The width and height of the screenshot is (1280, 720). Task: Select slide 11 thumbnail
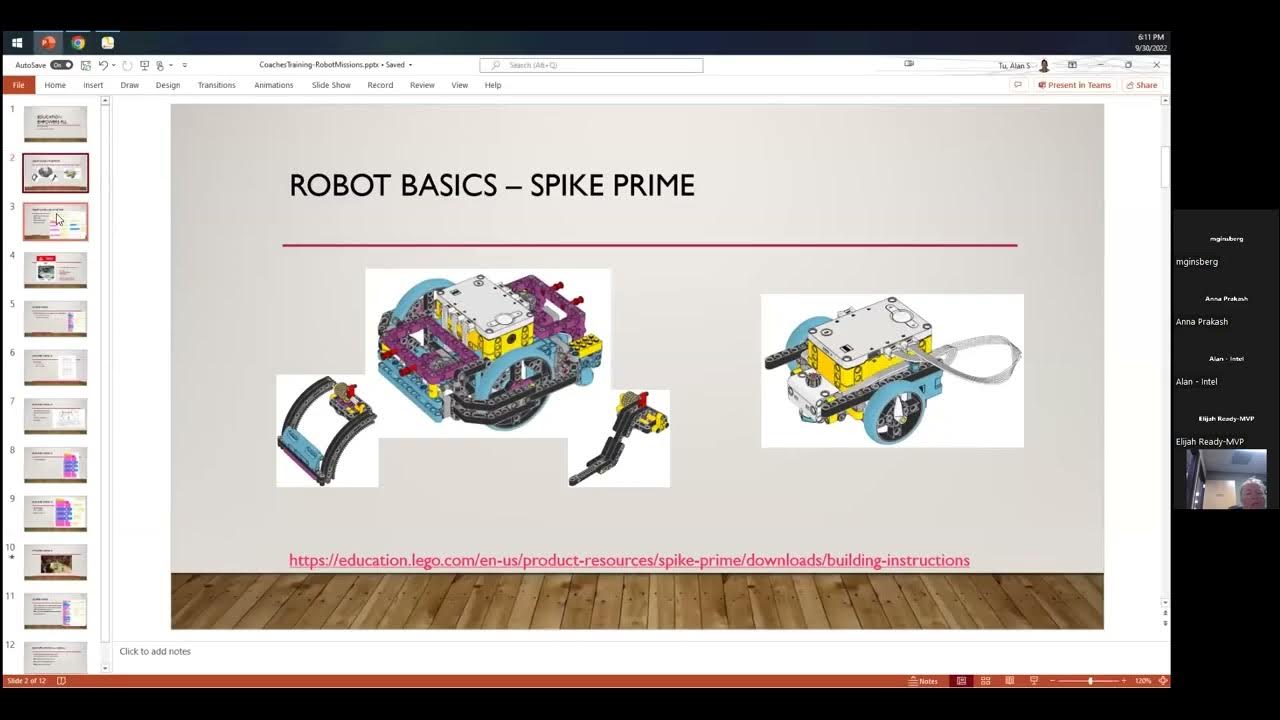[x=55, y=611]
